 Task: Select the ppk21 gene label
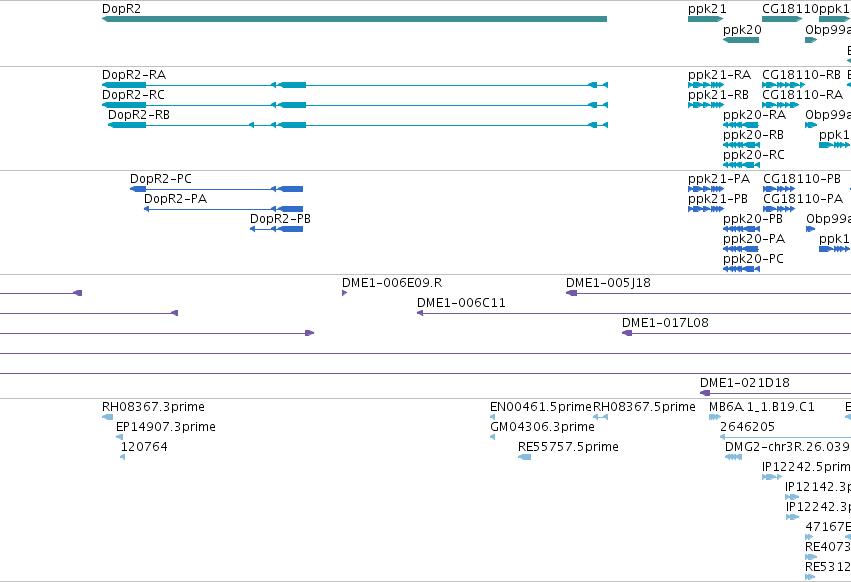(707, 9)
